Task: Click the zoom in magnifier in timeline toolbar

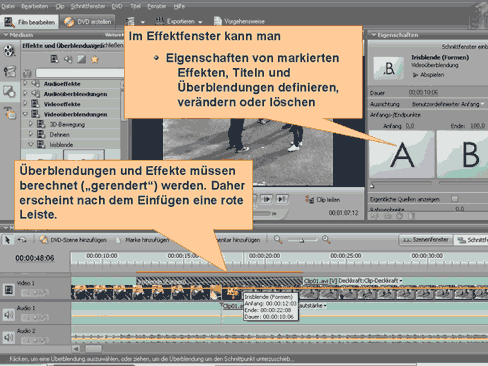Action: coord(326,239)
